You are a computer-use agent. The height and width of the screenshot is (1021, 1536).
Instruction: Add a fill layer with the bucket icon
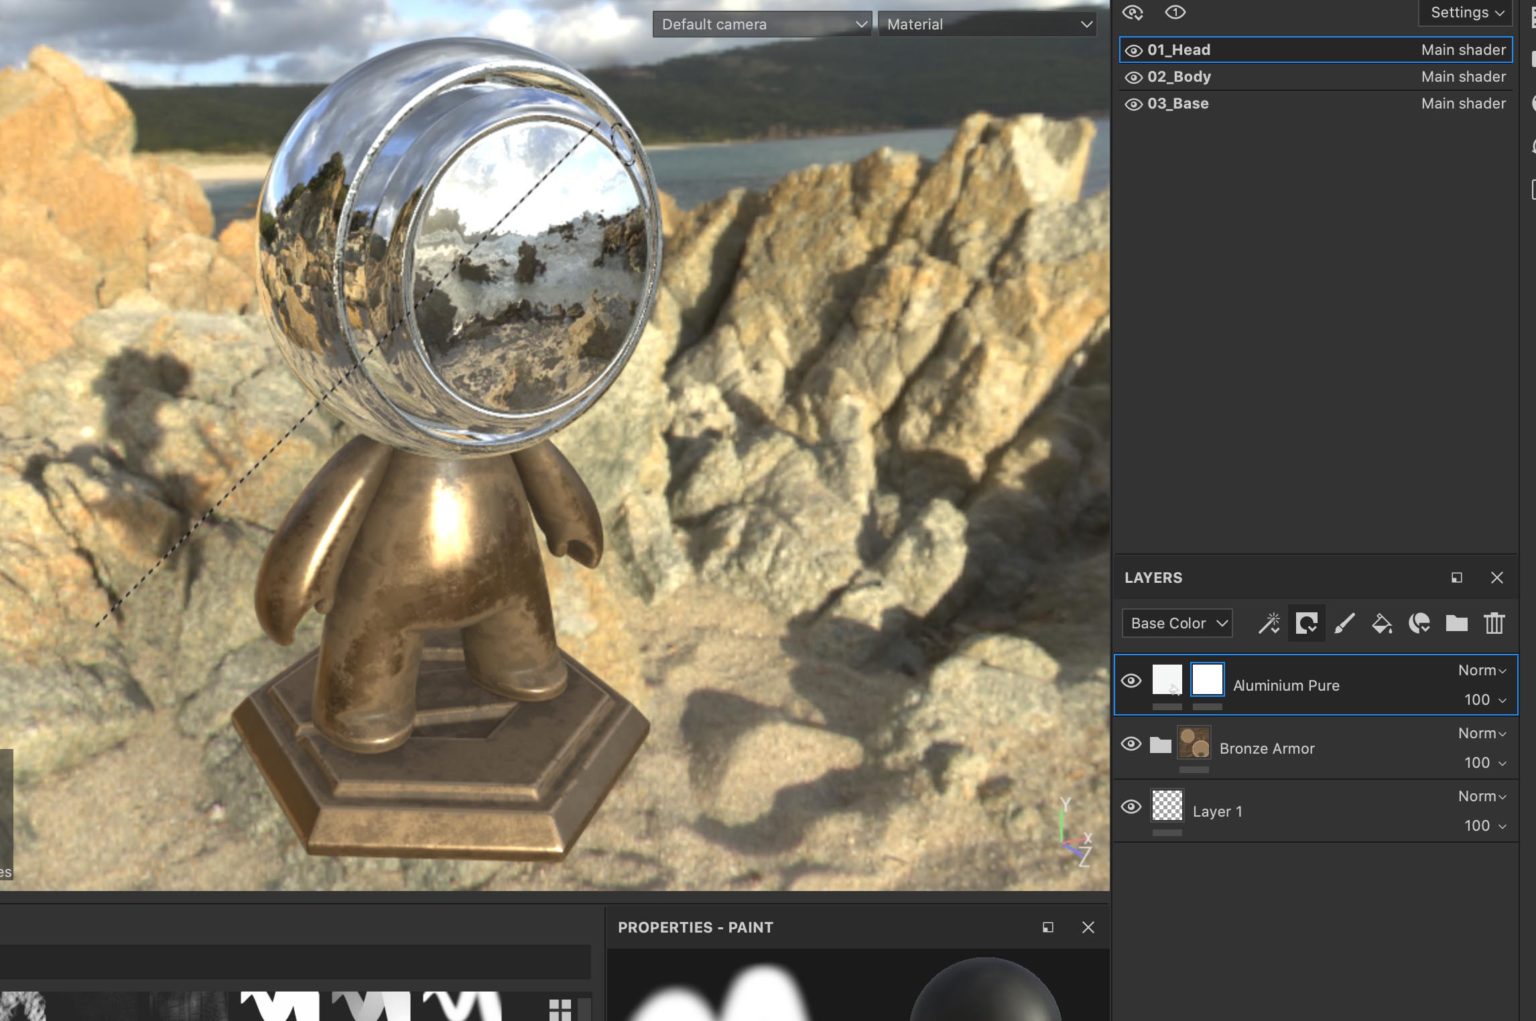tap(1382, 624)
